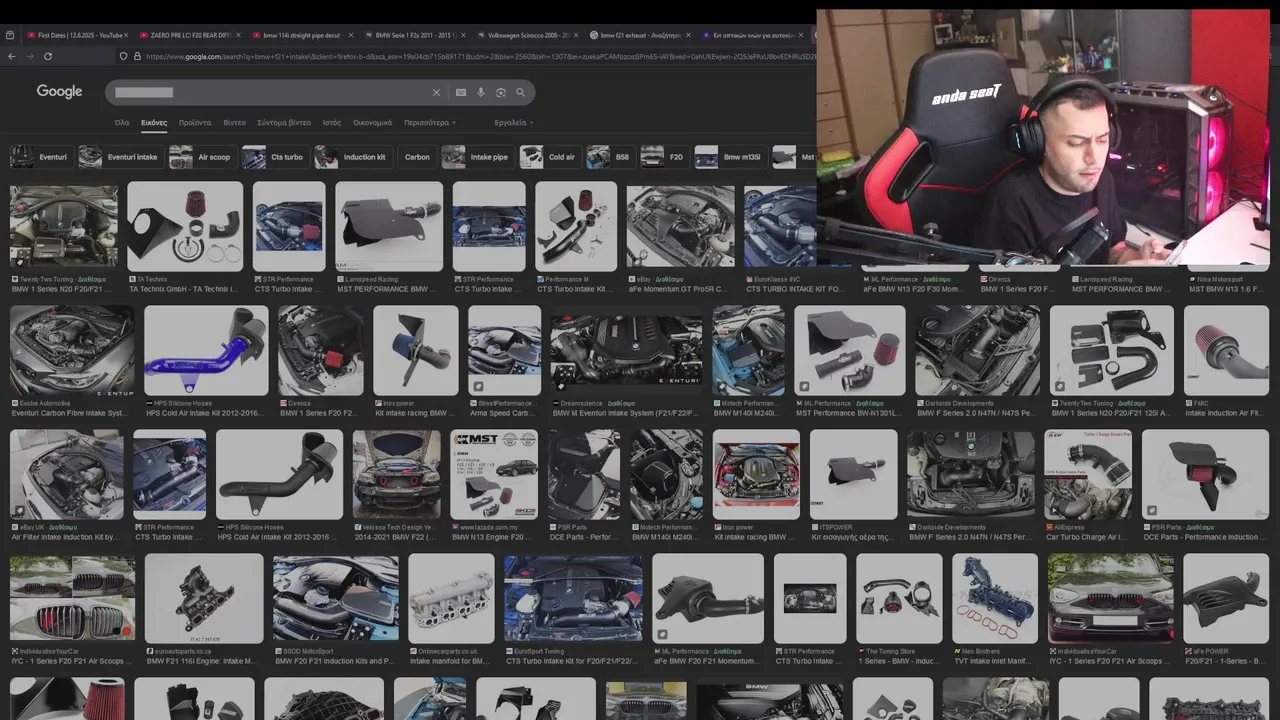Select the Cold air filter chip

550,157
